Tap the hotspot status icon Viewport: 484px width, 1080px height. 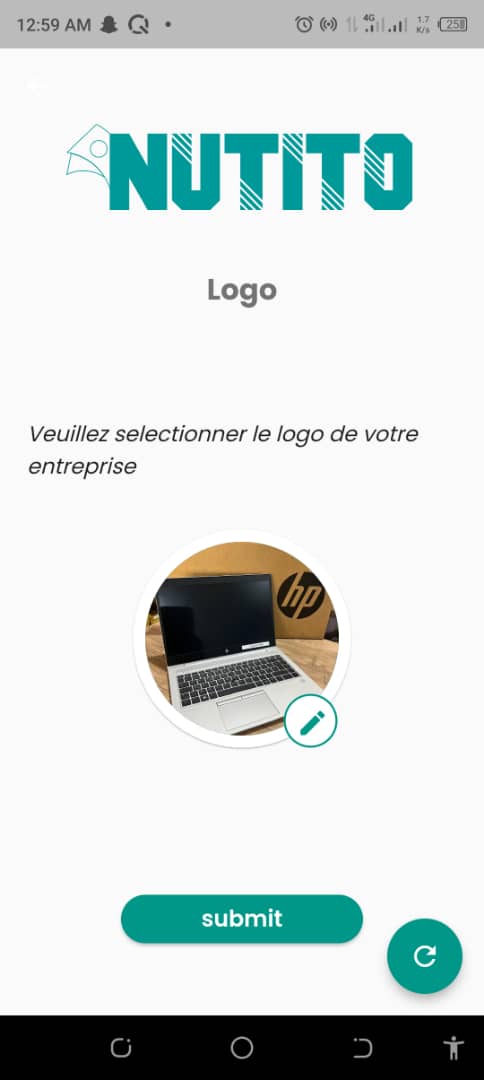coord(329,25)
